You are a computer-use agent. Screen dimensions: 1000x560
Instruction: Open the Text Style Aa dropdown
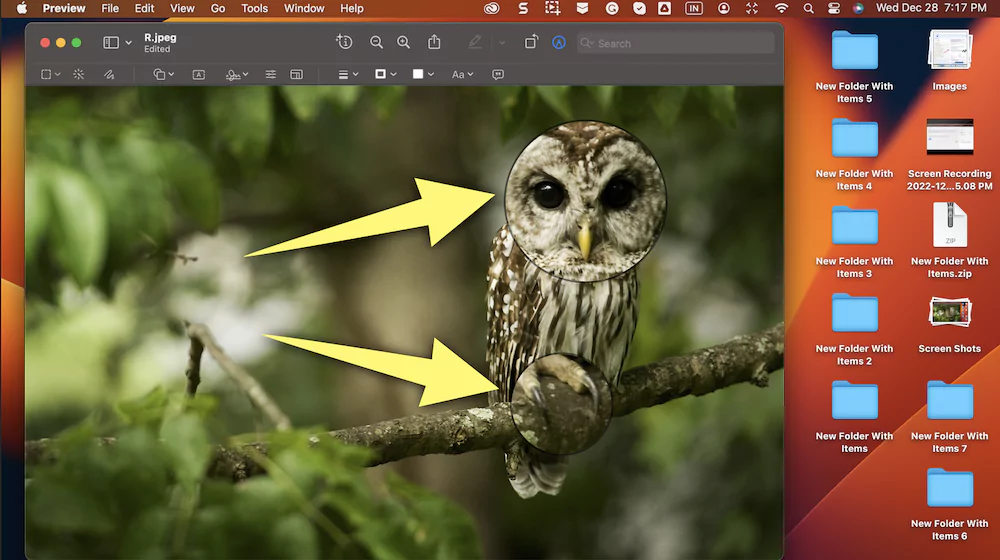click(462, 75)
